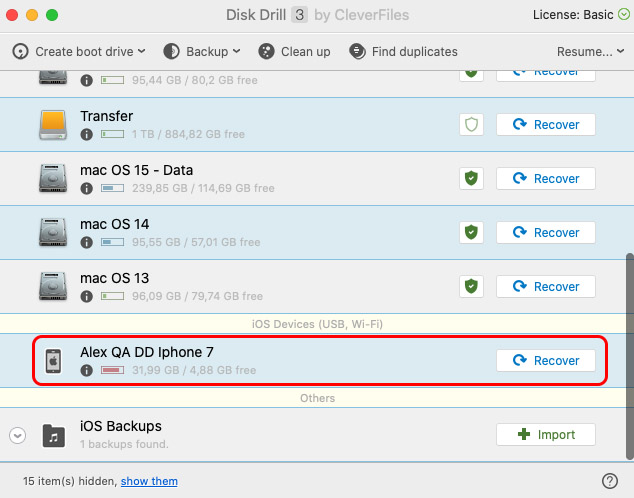Expand the iOS Backups group
The image size is (634, 498).
18,435
